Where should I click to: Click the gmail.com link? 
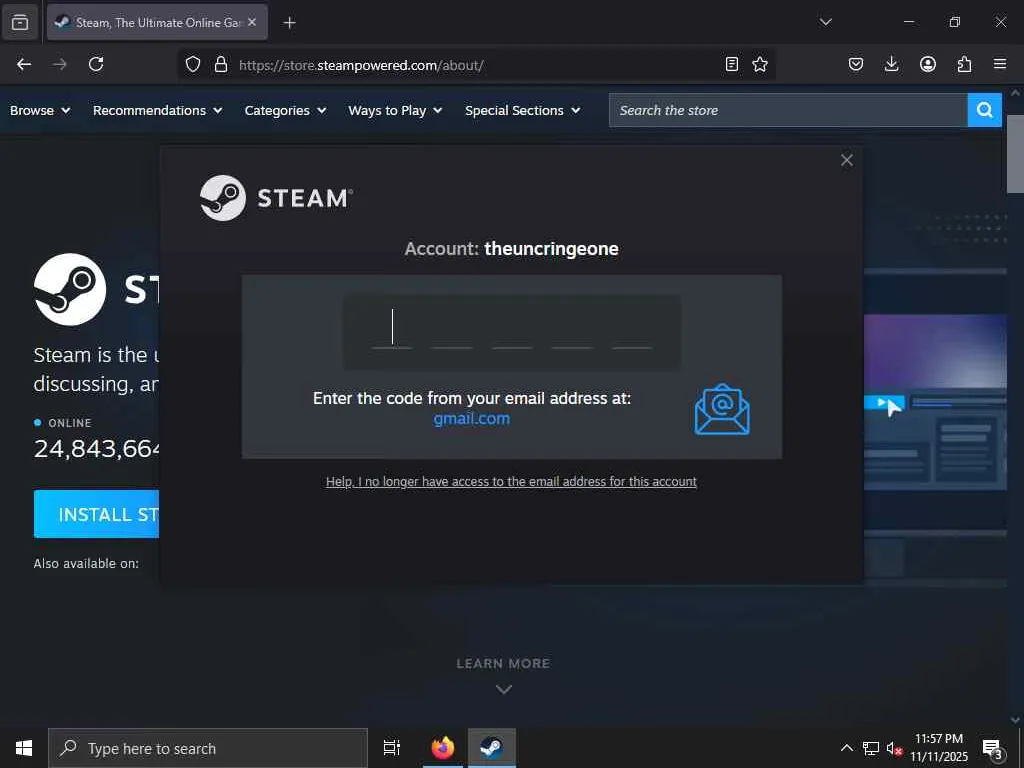pyautogui.click(x=472, y=419)
